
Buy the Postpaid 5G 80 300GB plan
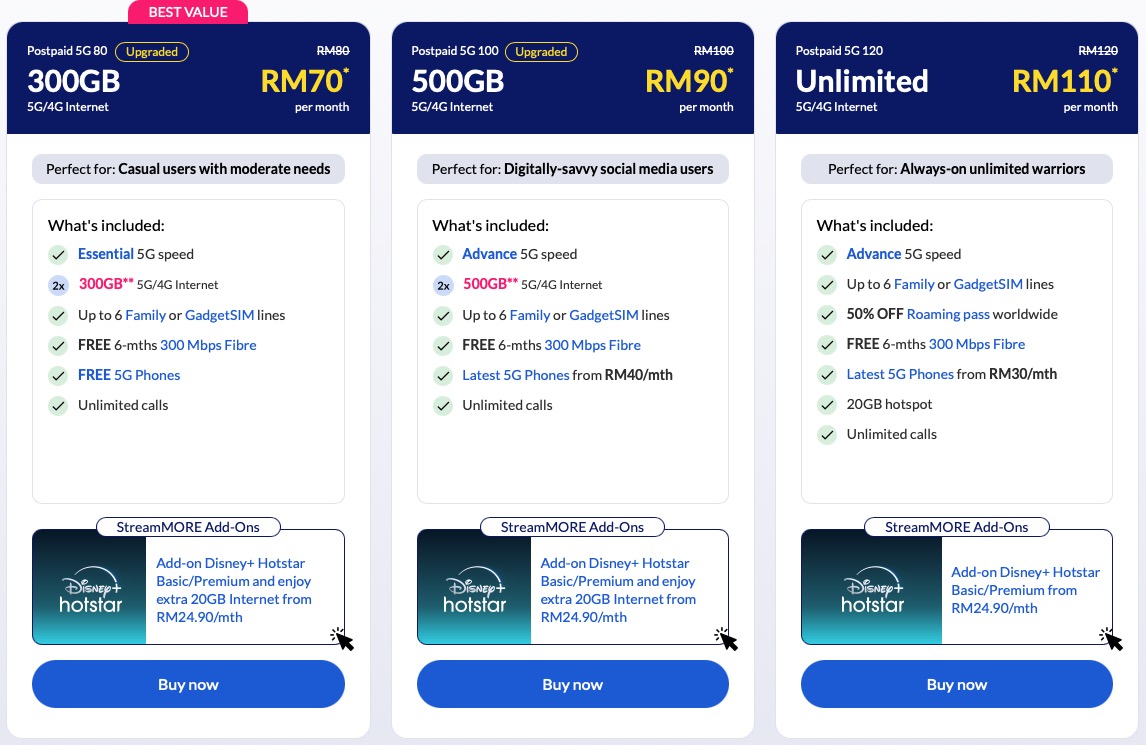pyautogui.click(x=189, y=684)
